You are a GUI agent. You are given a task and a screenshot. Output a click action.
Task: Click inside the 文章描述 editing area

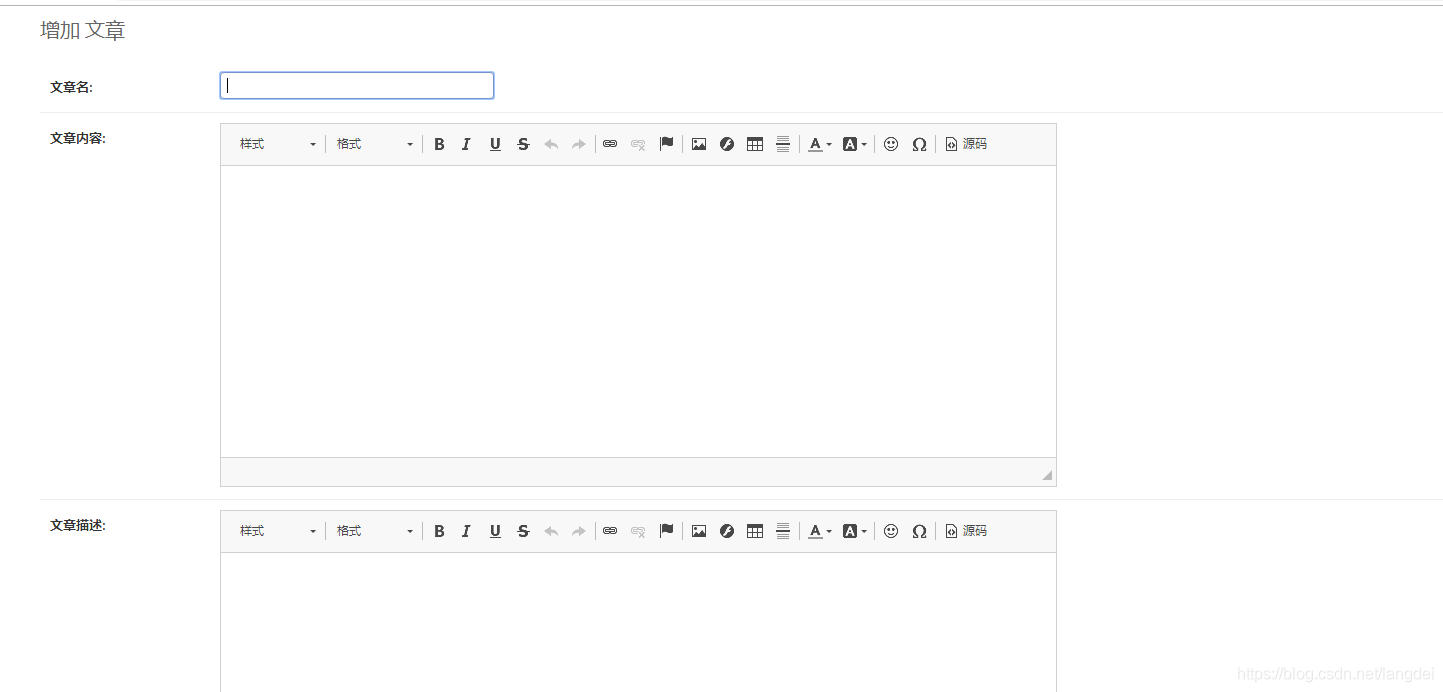click(638, 622)
